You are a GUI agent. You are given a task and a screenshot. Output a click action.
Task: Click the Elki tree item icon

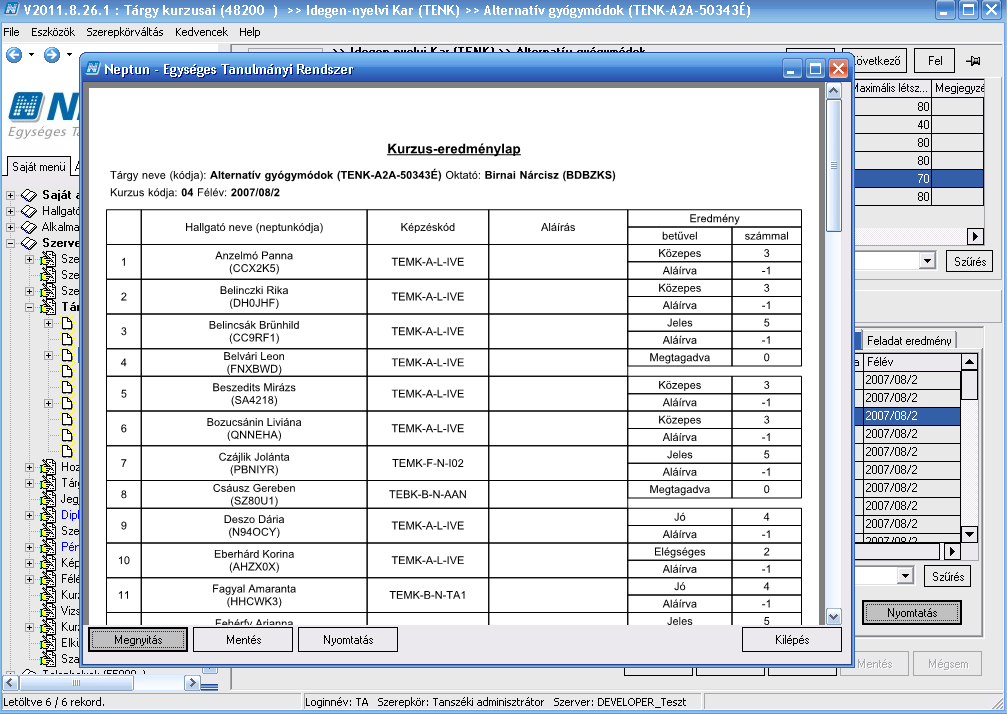(48, 643)
